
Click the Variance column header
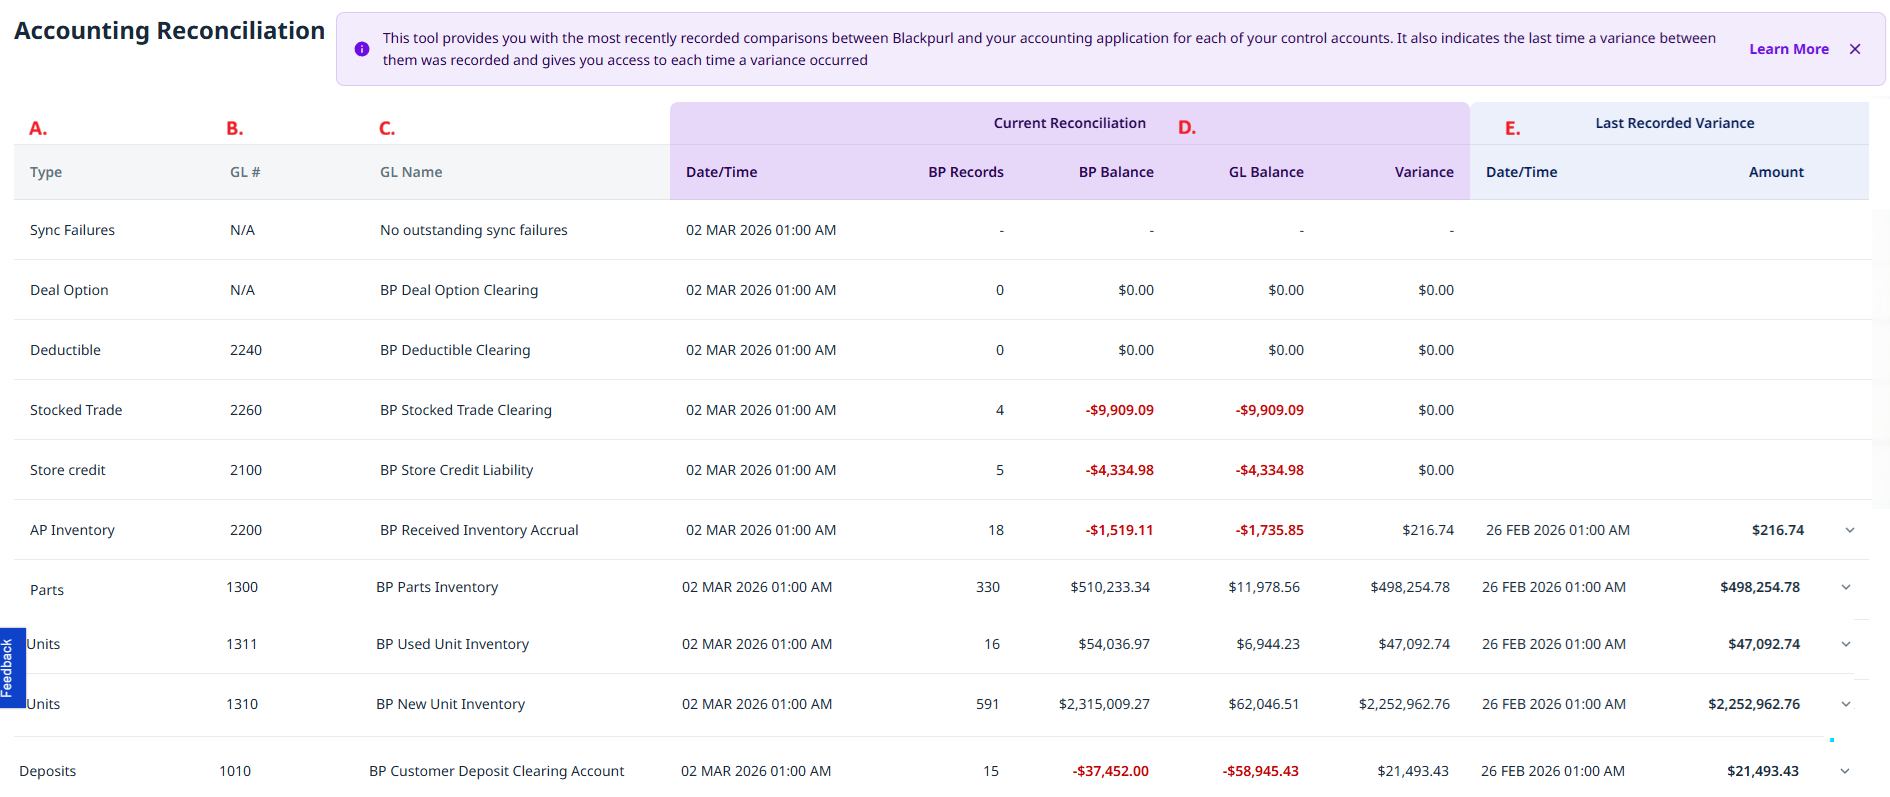point(1424,172)
